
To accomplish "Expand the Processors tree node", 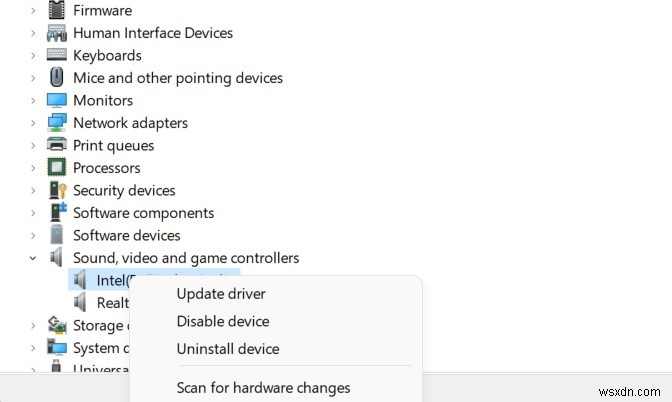I will [x=33, y=168].
